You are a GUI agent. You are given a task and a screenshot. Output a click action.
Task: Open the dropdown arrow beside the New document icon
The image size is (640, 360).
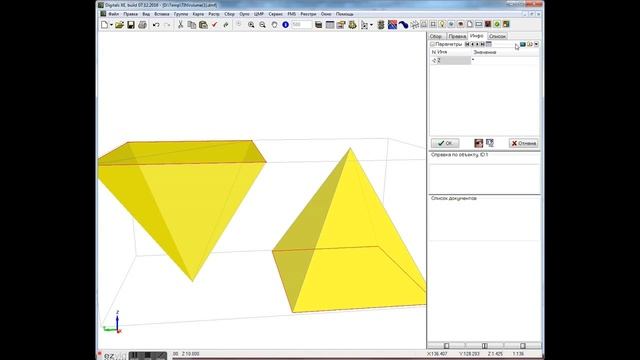coord(111,25)
